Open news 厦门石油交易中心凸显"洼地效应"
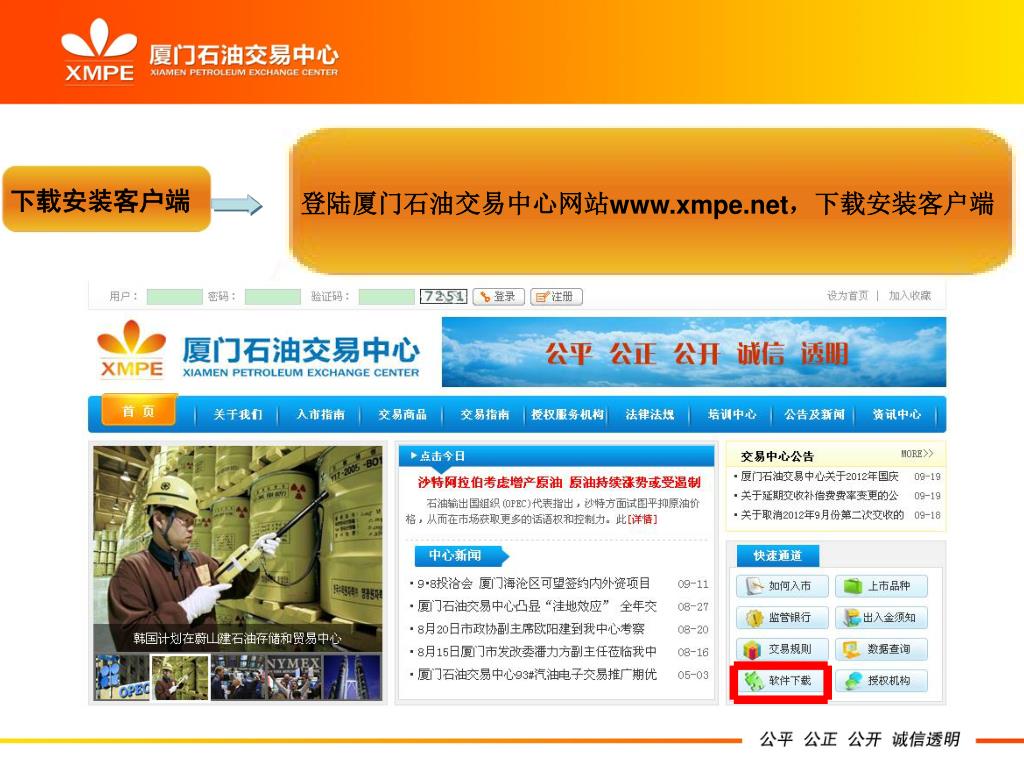1024x768 pixels. point(537,606)
